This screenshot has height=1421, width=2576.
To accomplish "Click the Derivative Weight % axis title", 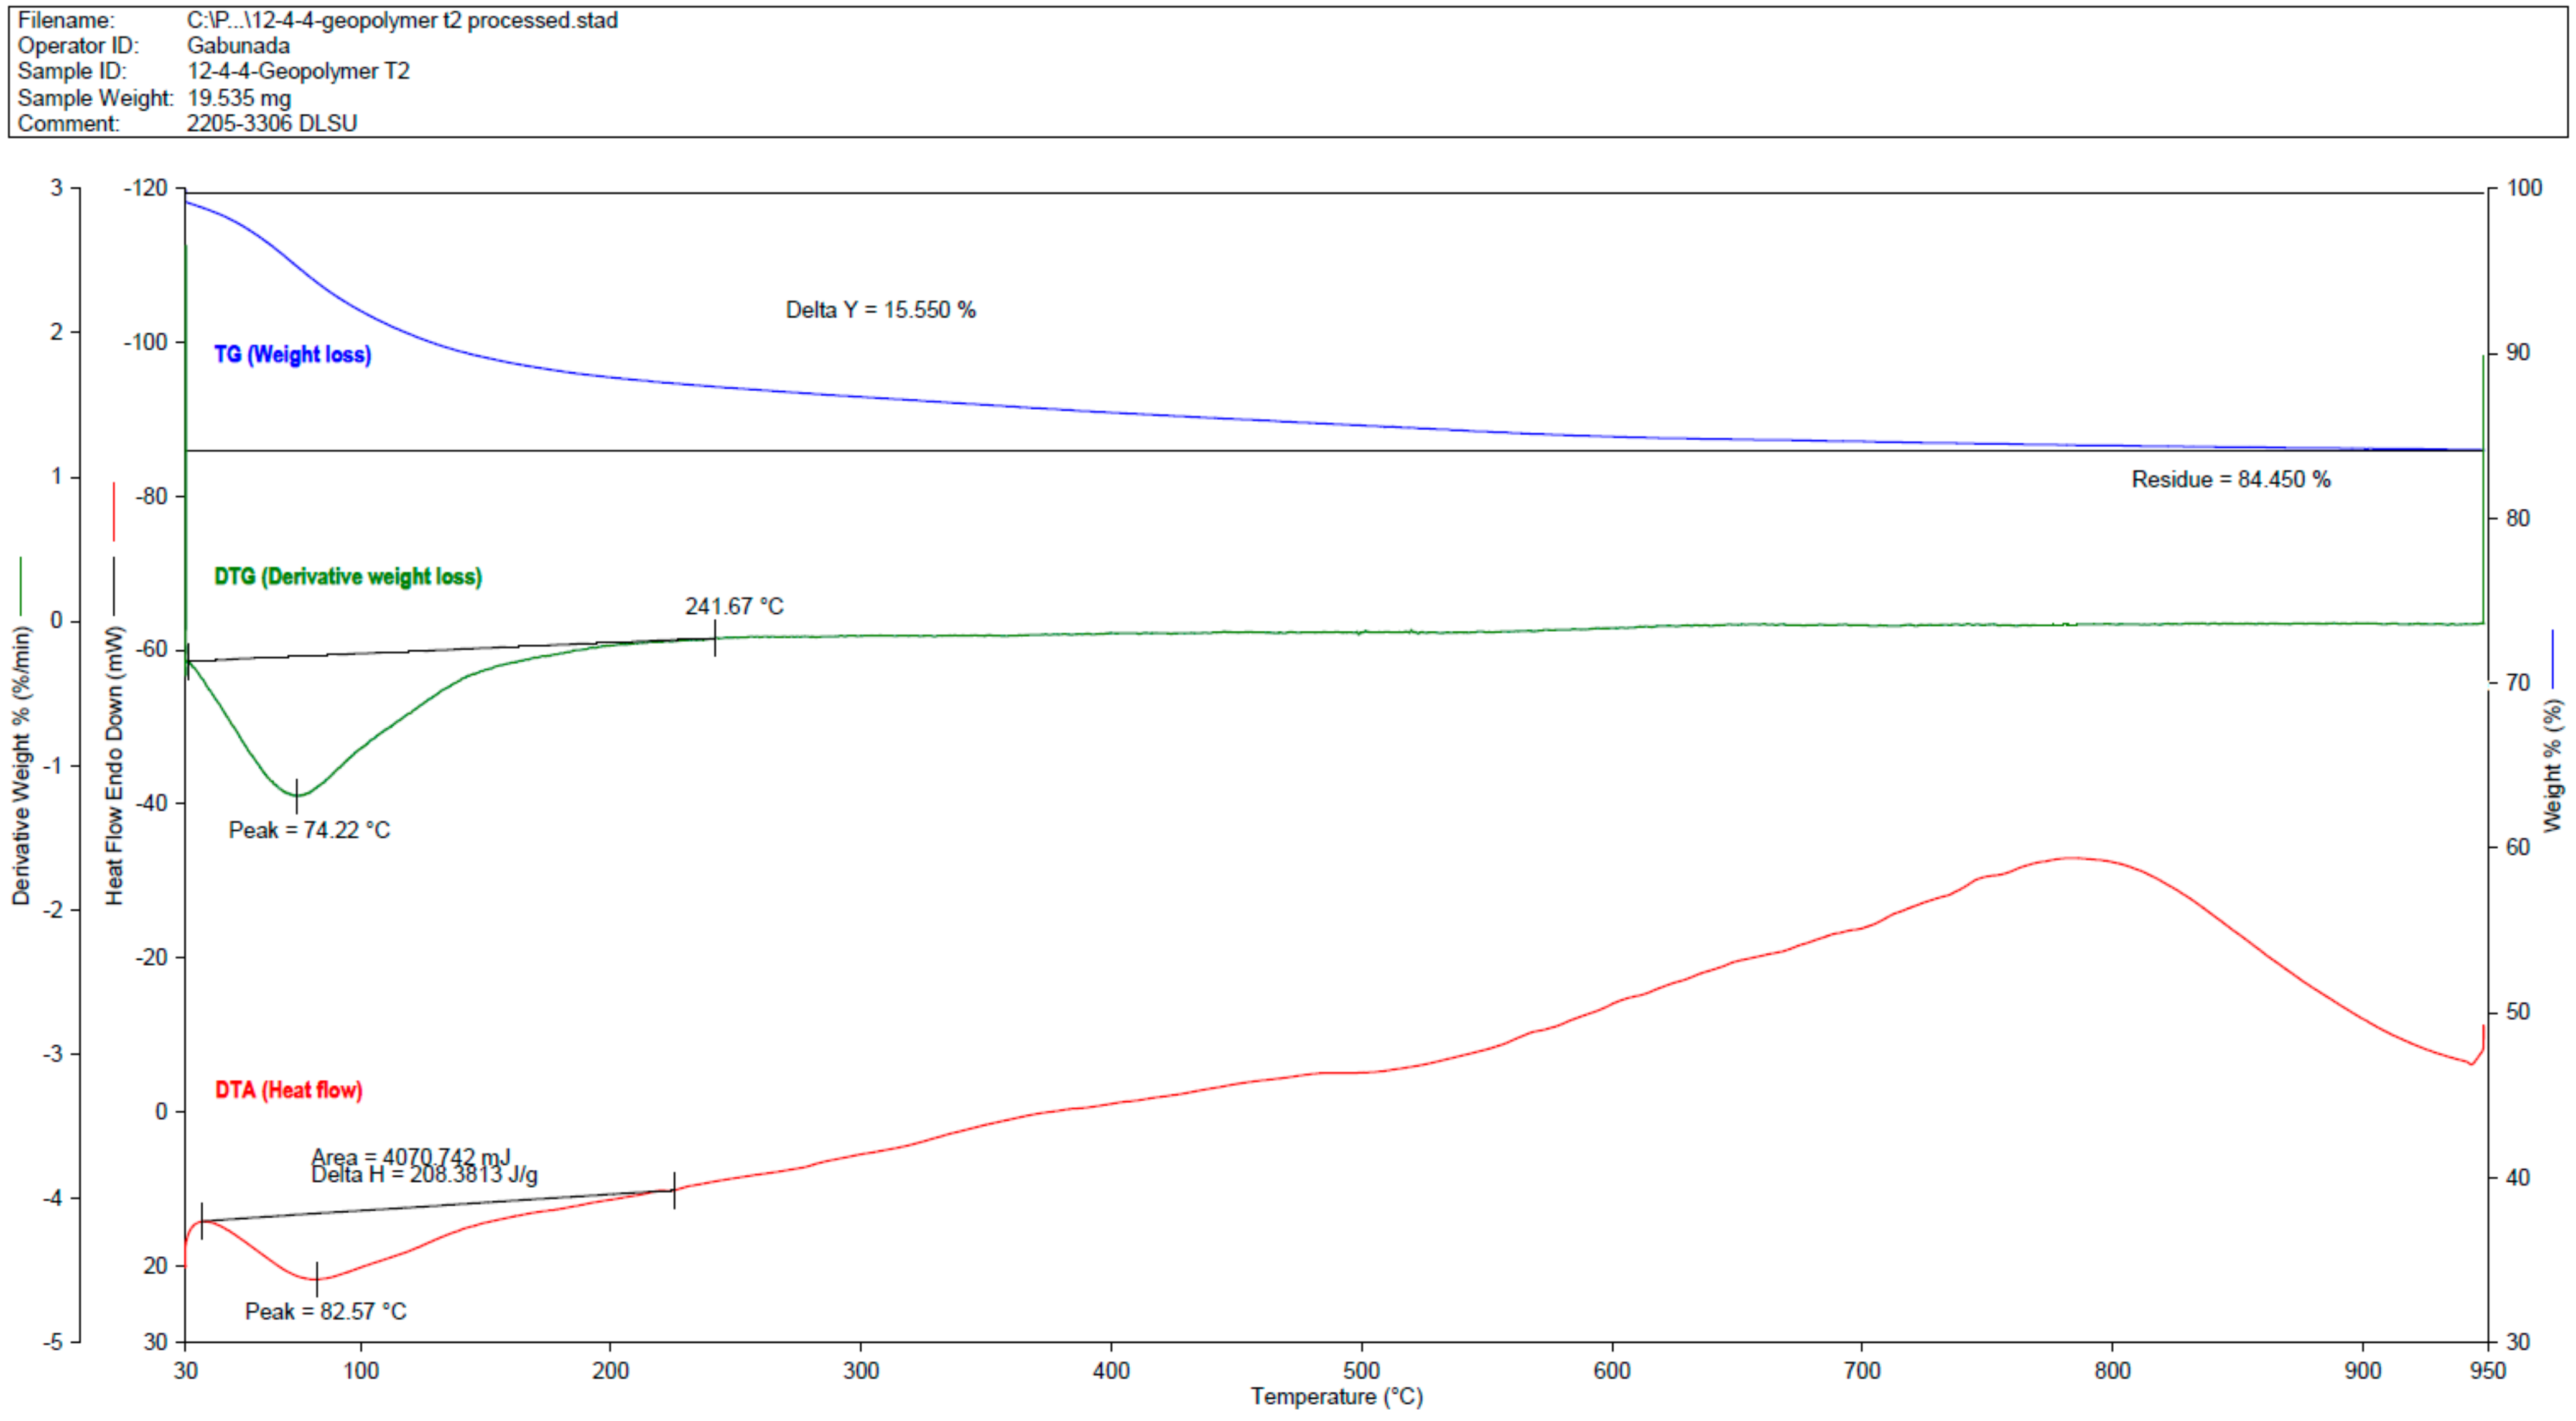I will tap(21, 766).
